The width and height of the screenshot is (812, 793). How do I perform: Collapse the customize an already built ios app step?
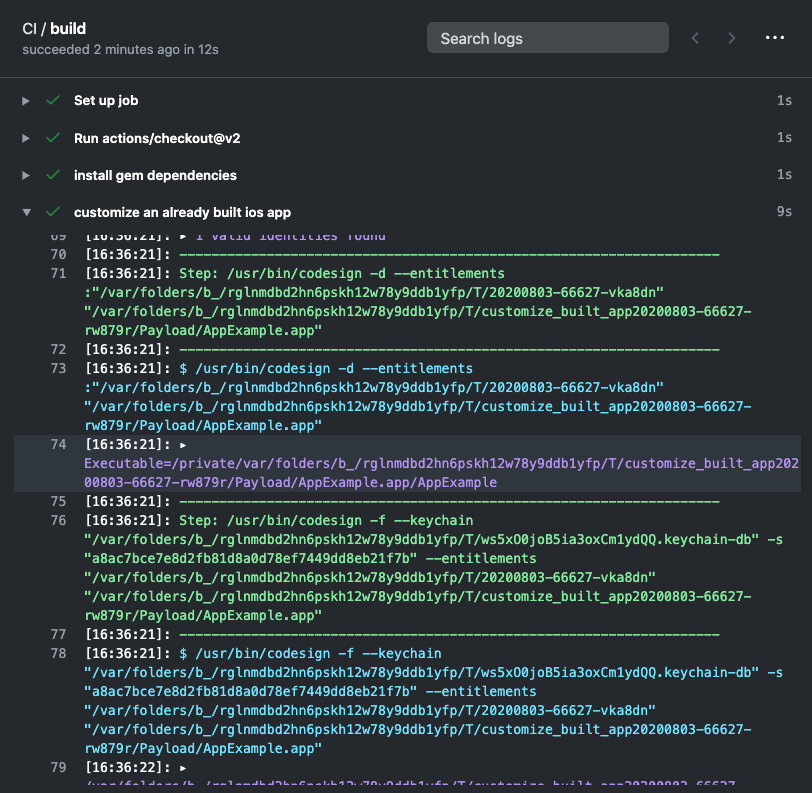point(26,212)
